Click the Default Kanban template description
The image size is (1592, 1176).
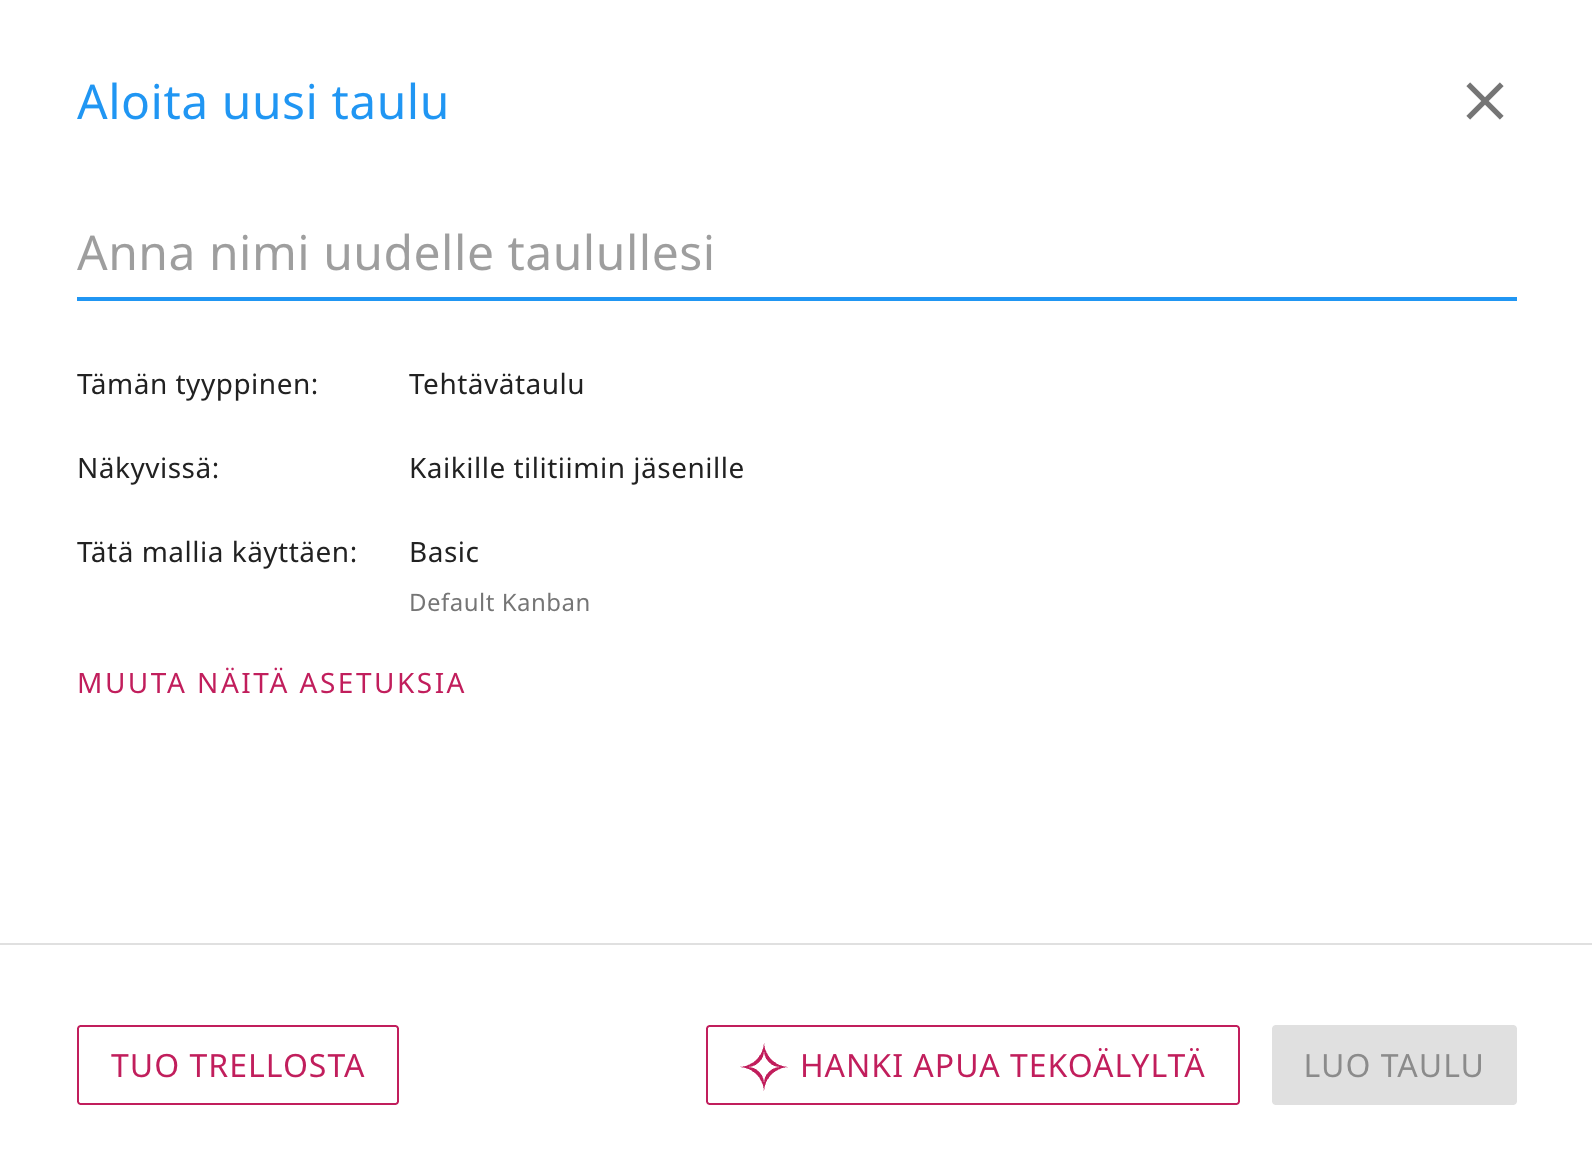pos(499,603)
